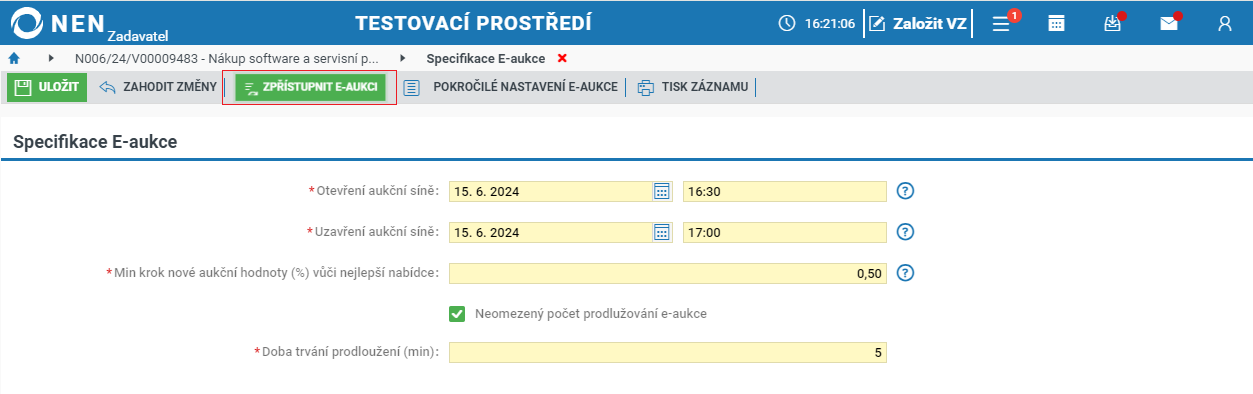The image size is (1253, 394).
Task: Show help for Min krok field
Action: pyautogui.click(x=906, y=273)
